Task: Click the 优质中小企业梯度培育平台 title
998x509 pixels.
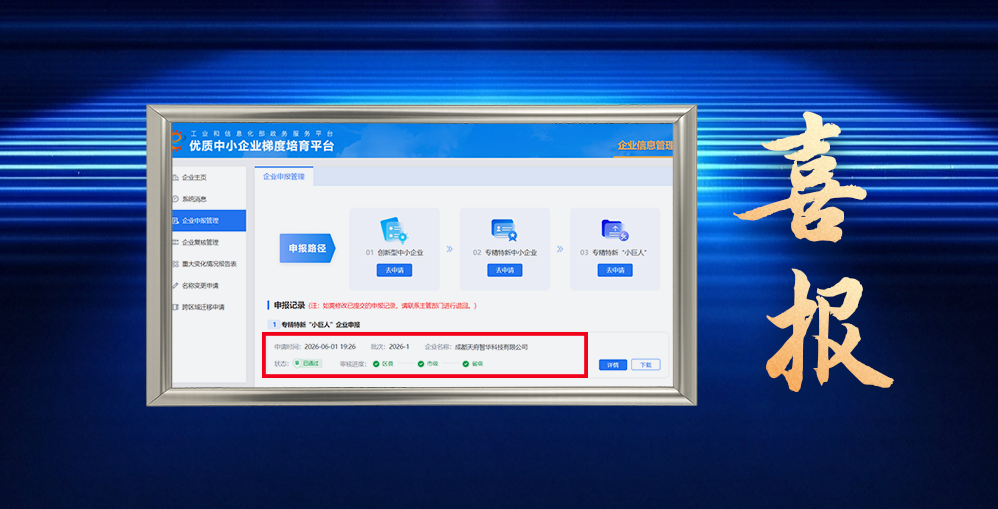Action: pos(262,146)
